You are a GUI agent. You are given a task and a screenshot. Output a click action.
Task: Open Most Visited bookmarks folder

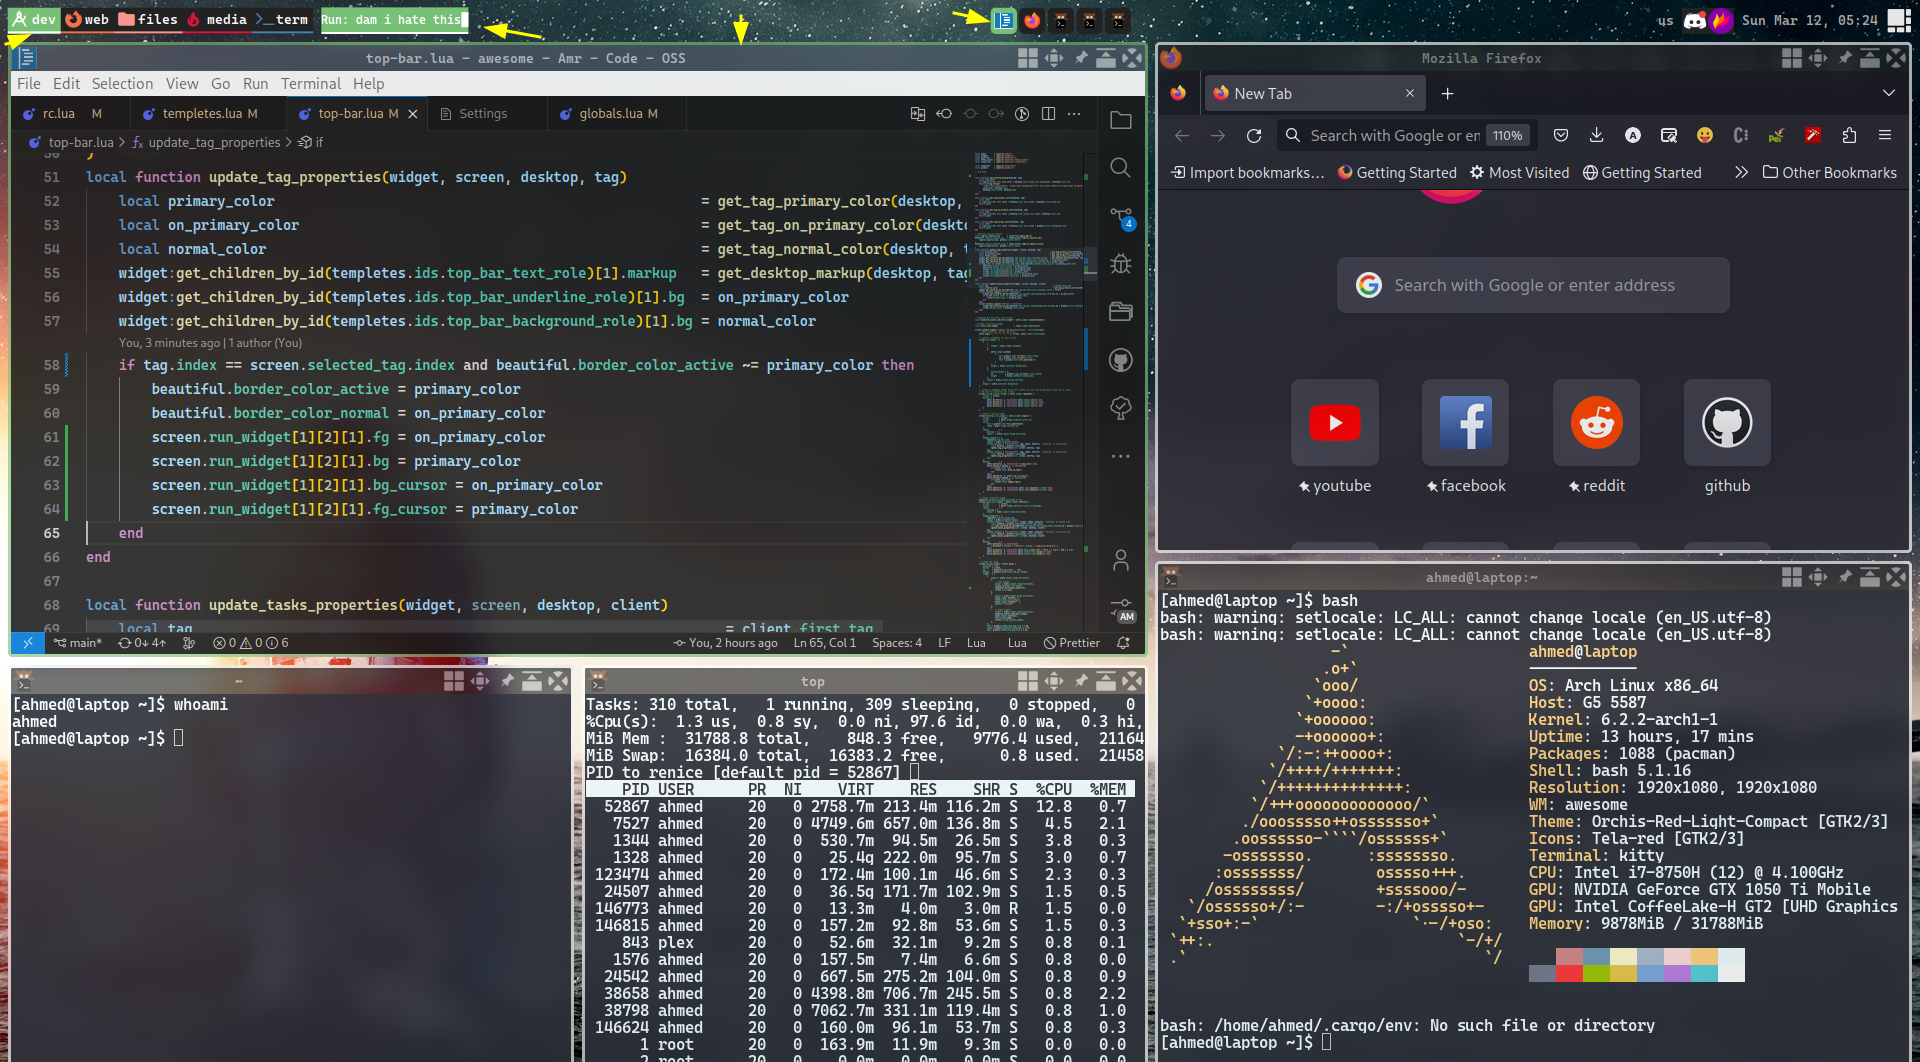pyautogui.click(x=1519, y=172)
